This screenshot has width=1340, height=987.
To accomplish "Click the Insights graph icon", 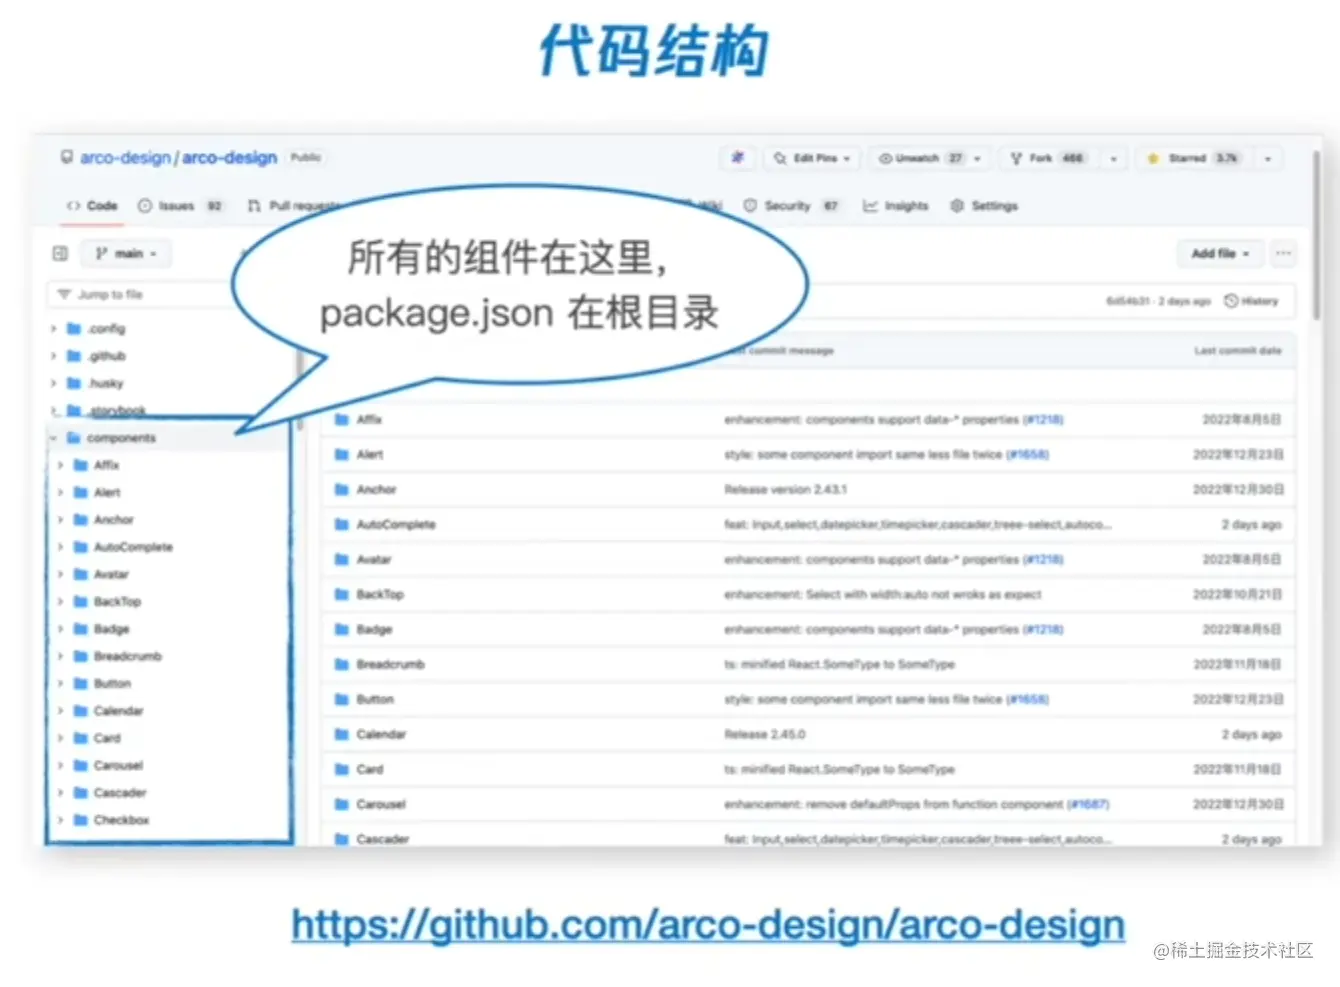I will [x=870, y=206].
